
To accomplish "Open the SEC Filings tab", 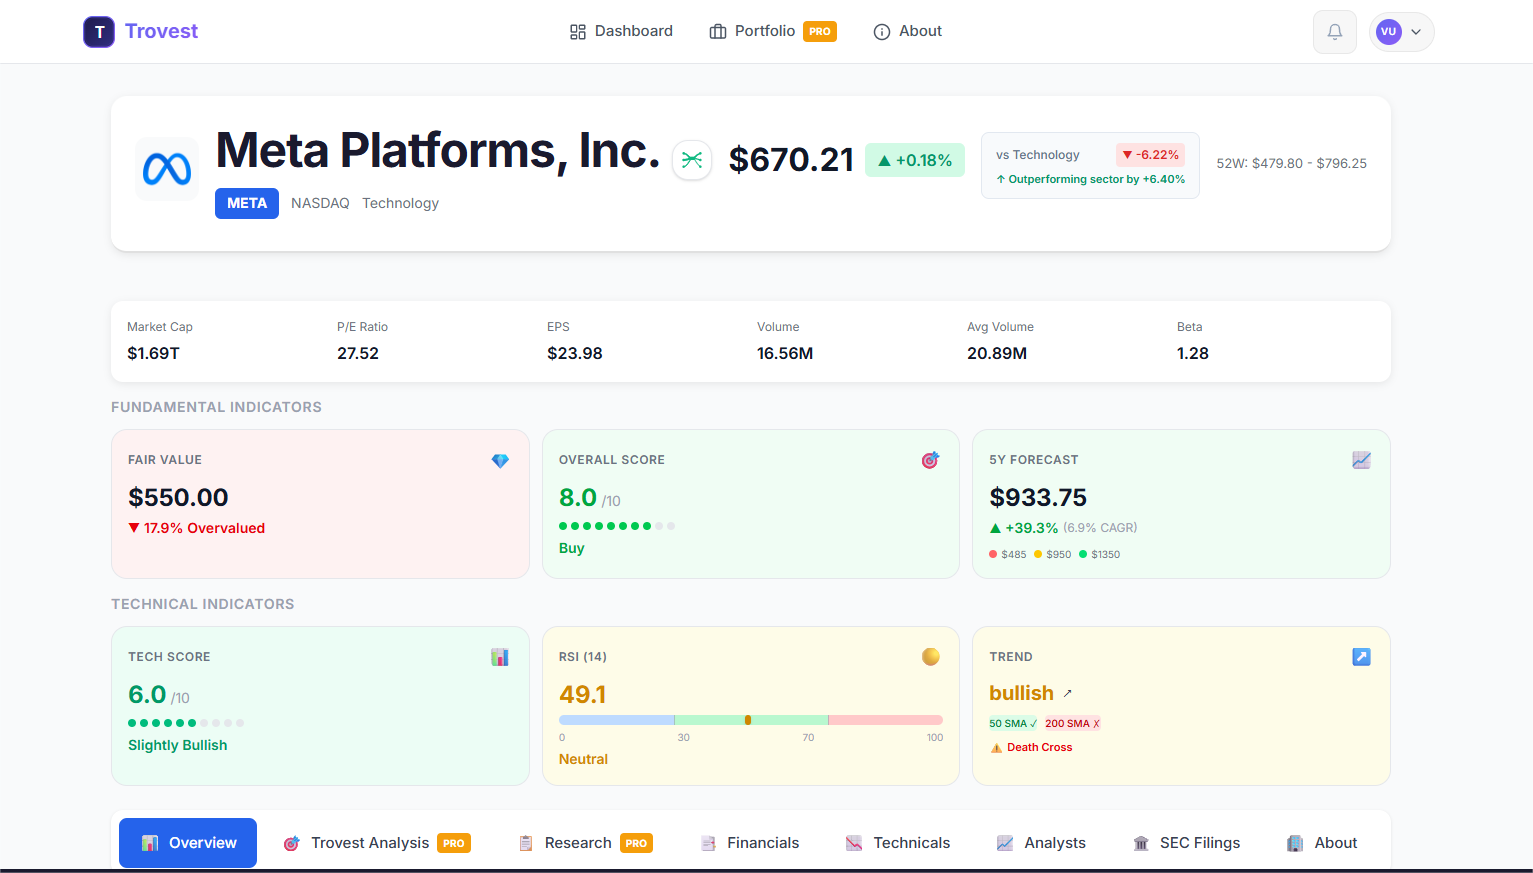I will pos(1186,842).
